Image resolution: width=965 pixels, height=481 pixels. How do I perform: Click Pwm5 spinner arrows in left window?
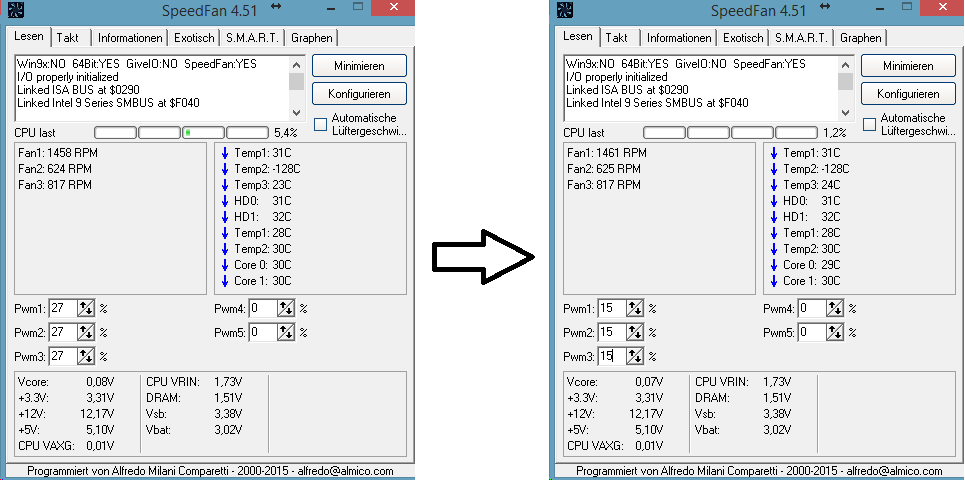286,332
